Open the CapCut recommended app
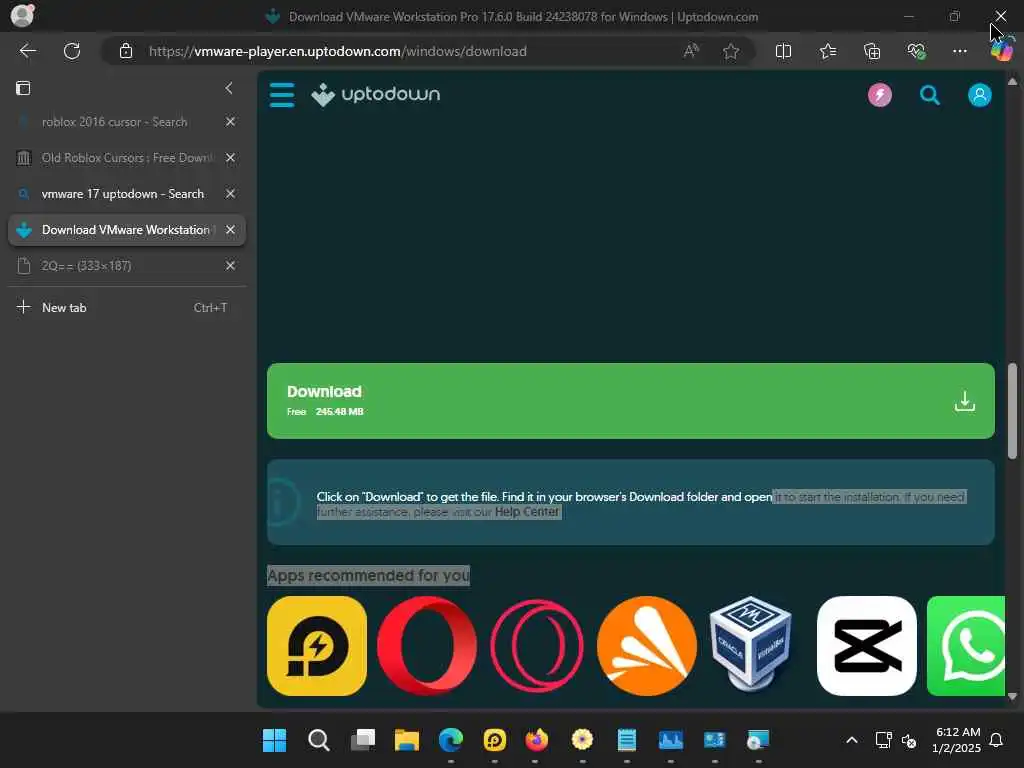 [867, 646]
